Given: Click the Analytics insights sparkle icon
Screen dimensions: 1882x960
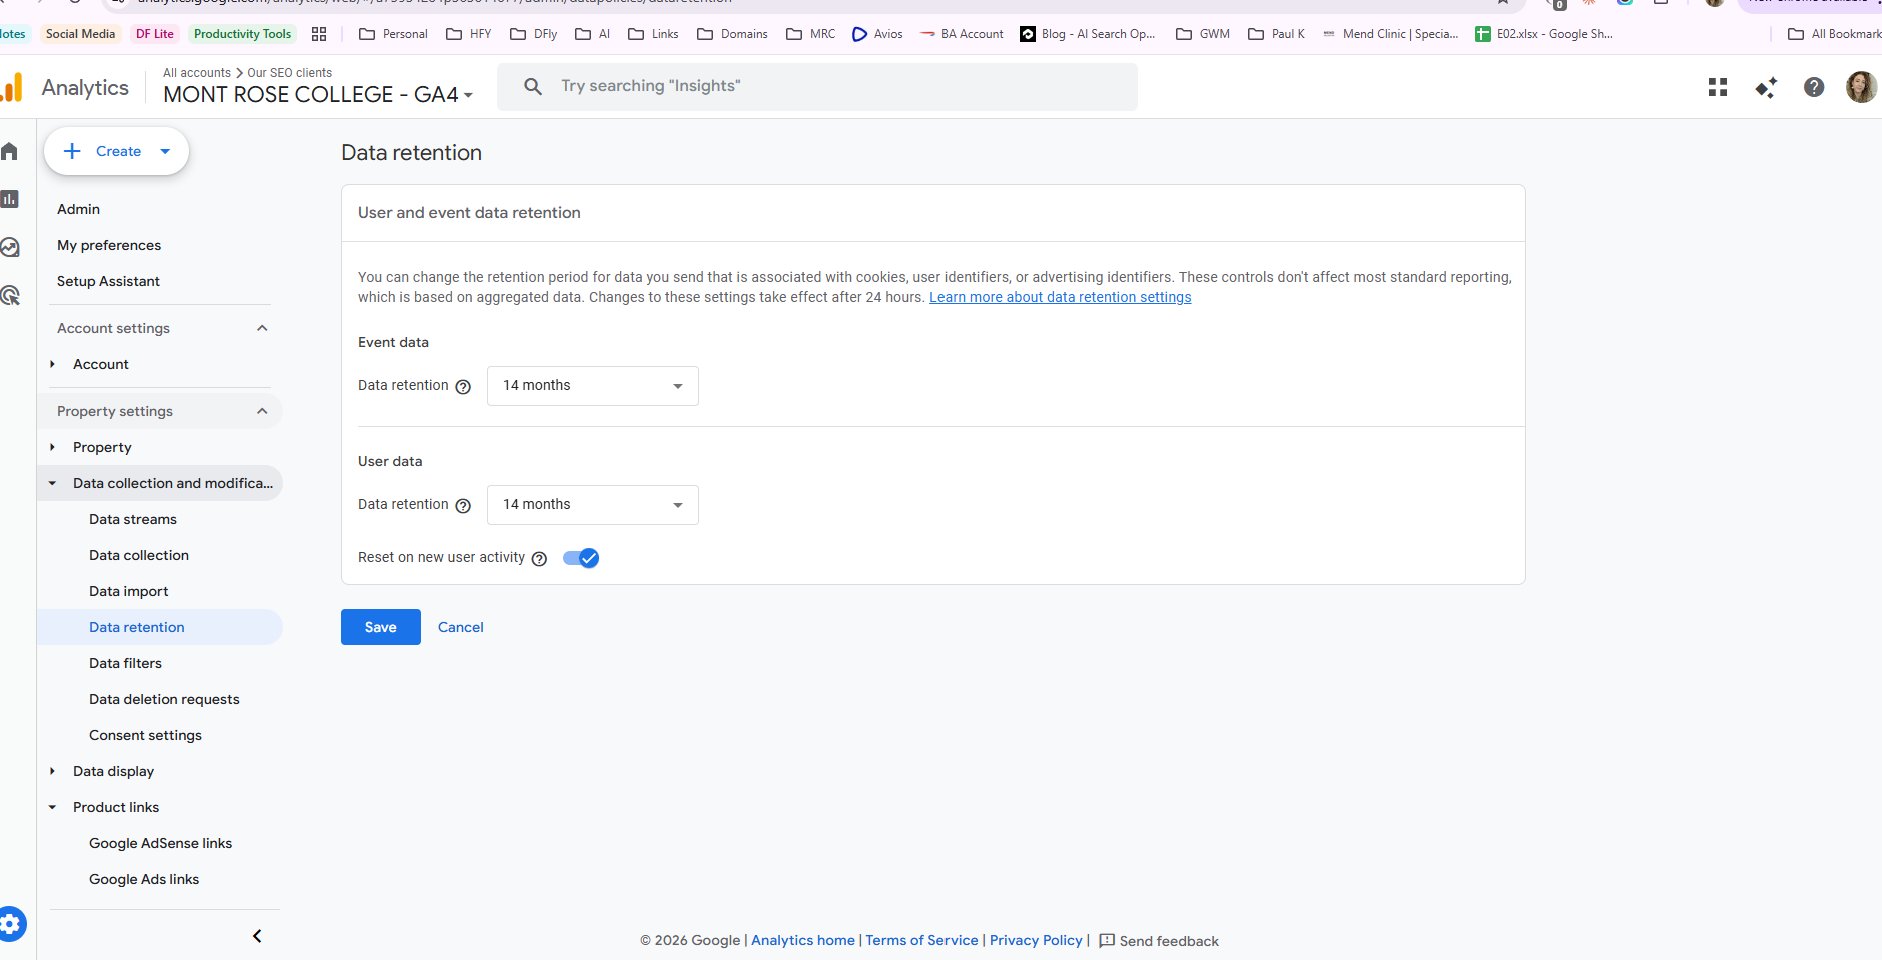Looking at the screenshot, I should [1766, 87].
